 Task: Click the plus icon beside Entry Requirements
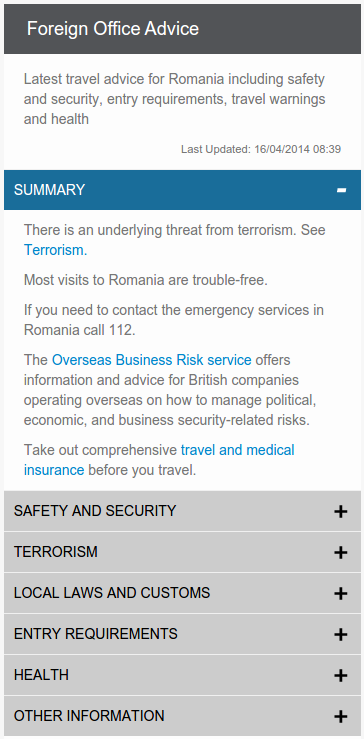point(340,634)
